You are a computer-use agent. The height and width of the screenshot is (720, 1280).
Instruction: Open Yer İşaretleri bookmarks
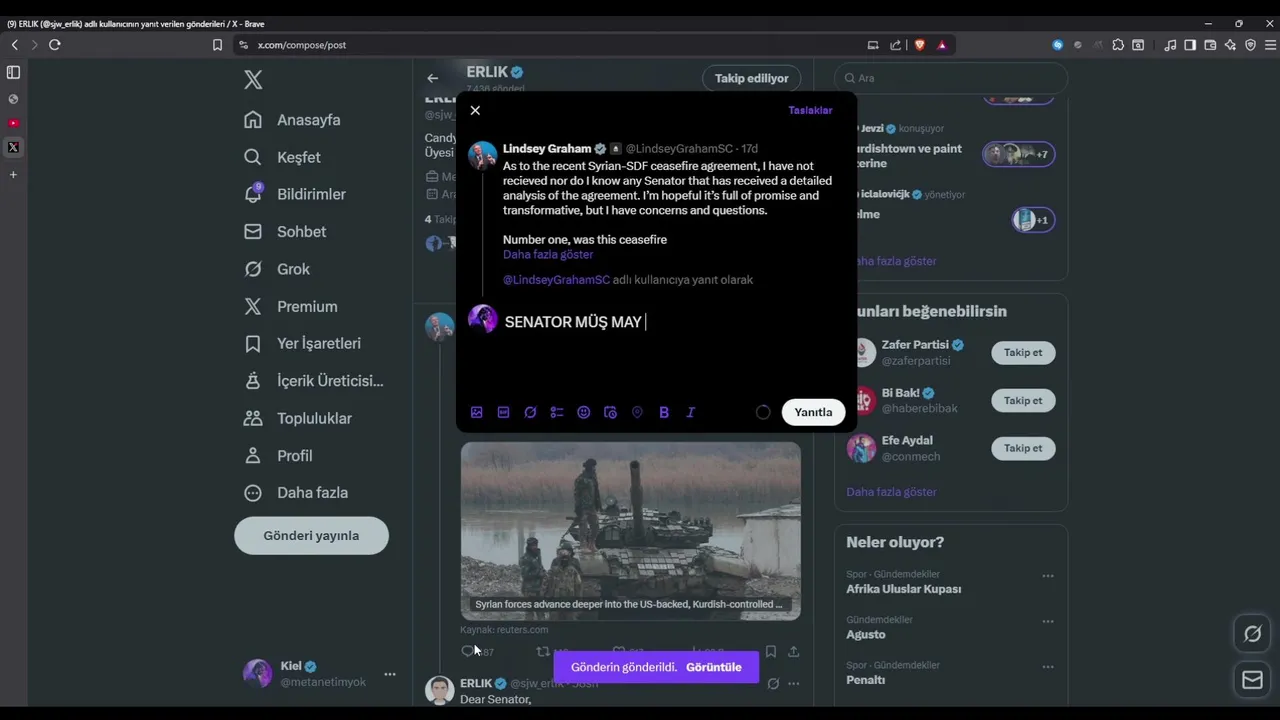click(302, 344)
